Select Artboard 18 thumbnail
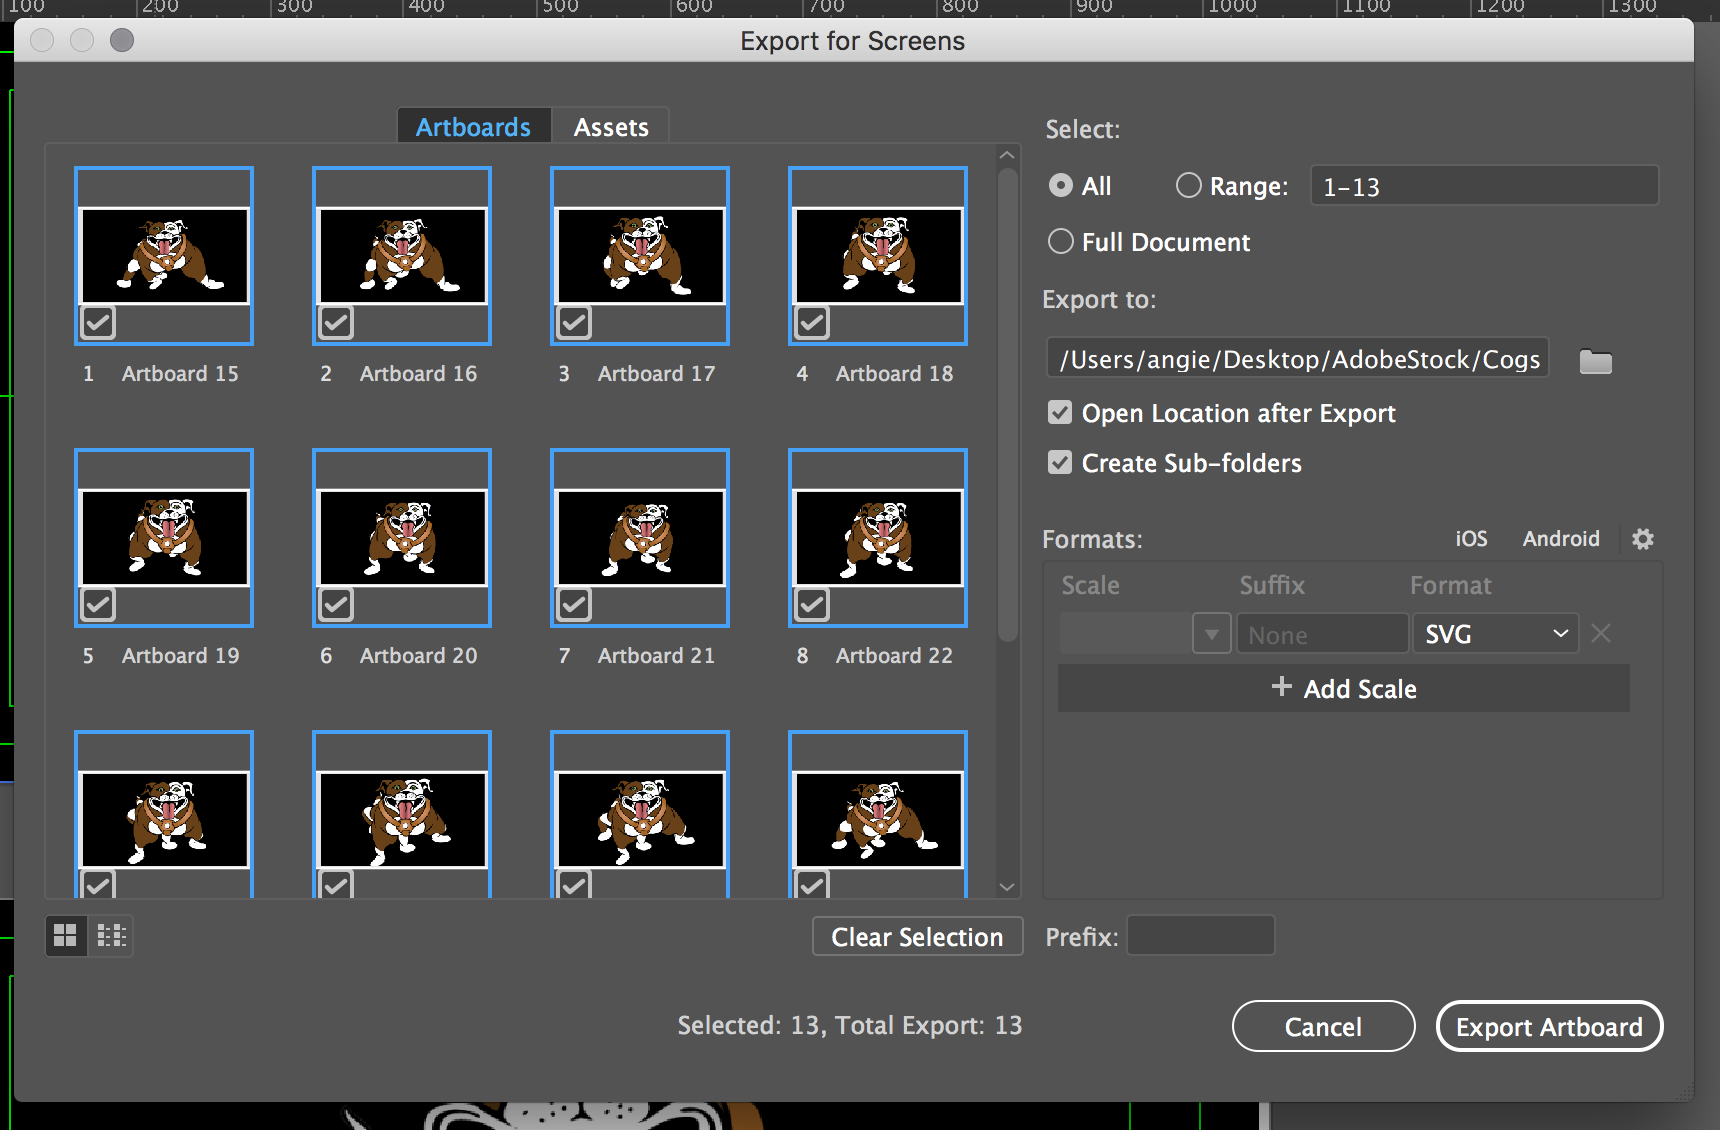Screen dimensions: 1720x1130 point(878,255)
